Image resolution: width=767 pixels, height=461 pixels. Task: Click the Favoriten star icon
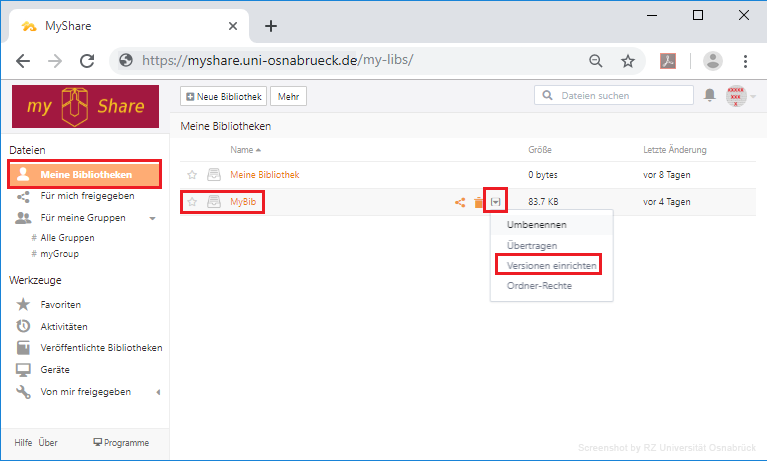(x=23, y=304)
